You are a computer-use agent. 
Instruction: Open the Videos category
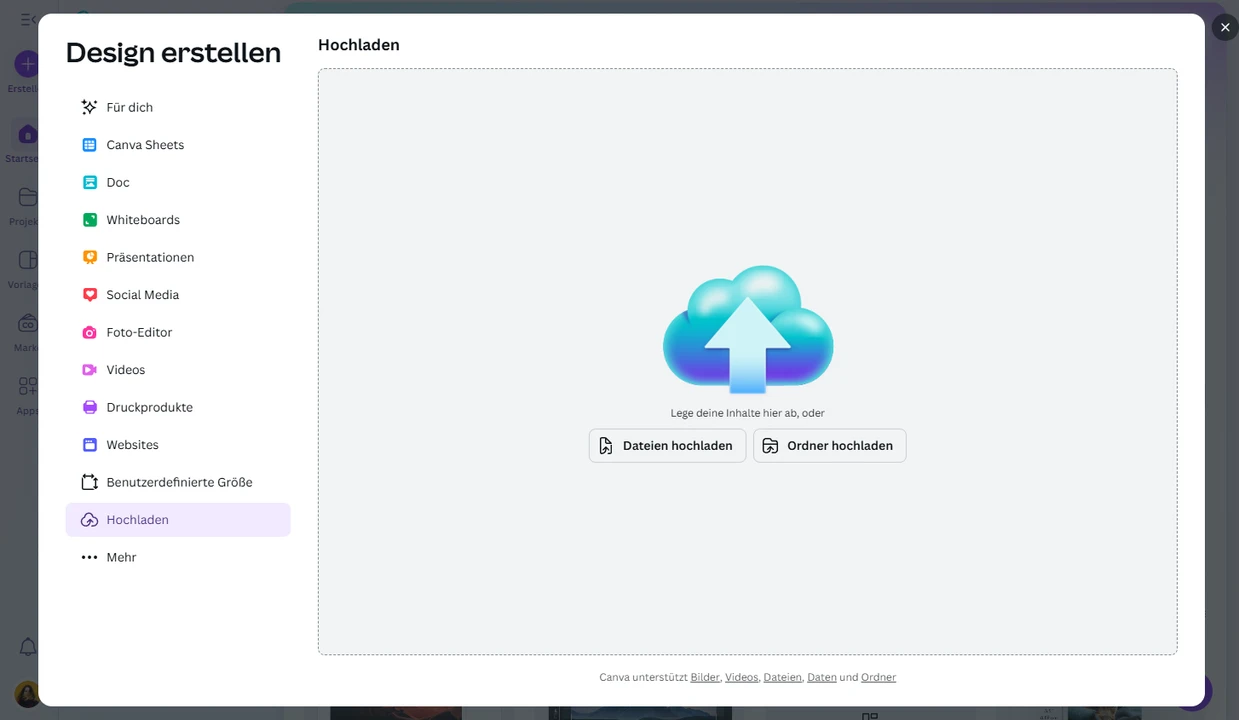click(x=178, y=370)
